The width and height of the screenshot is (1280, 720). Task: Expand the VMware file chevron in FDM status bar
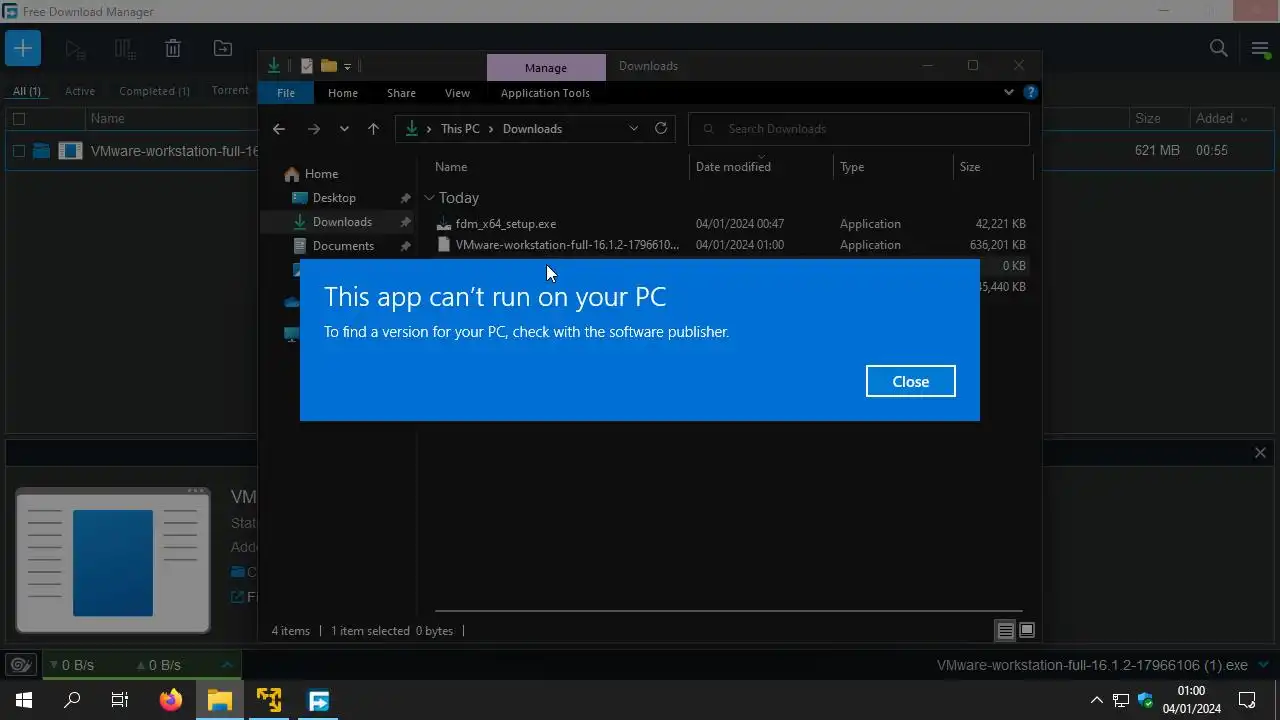1265,664
